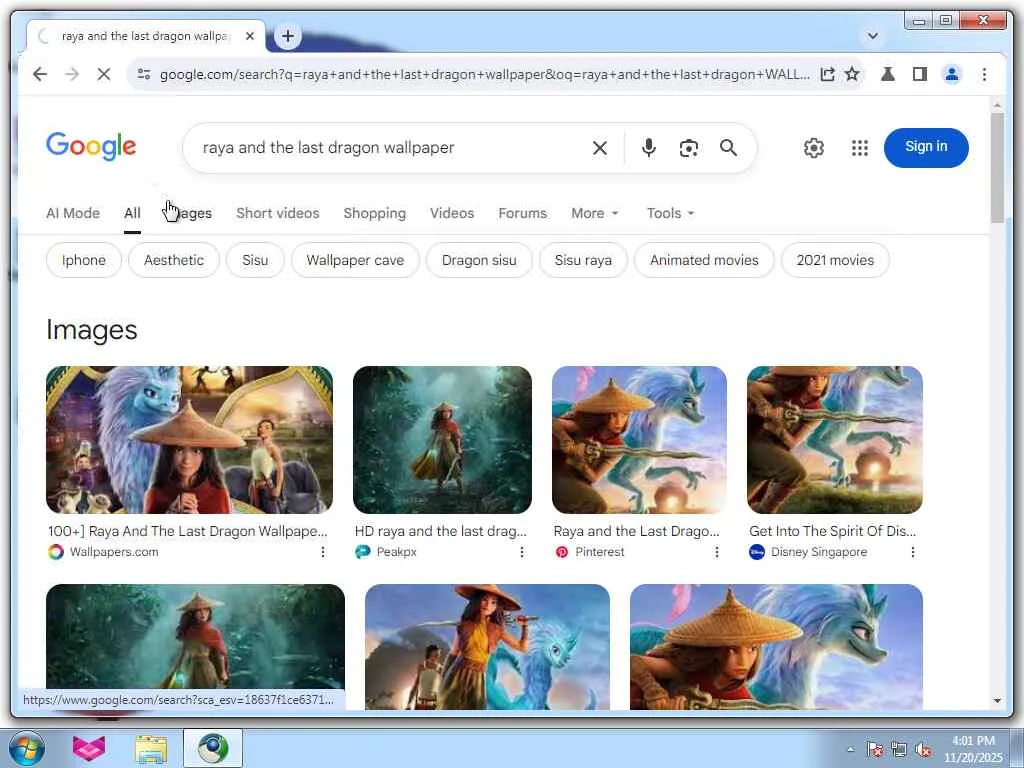Viewport: 1024px width, 768px height.
Task: Open the Peakpx forest image thumbnail
Action: pos(442,440)
